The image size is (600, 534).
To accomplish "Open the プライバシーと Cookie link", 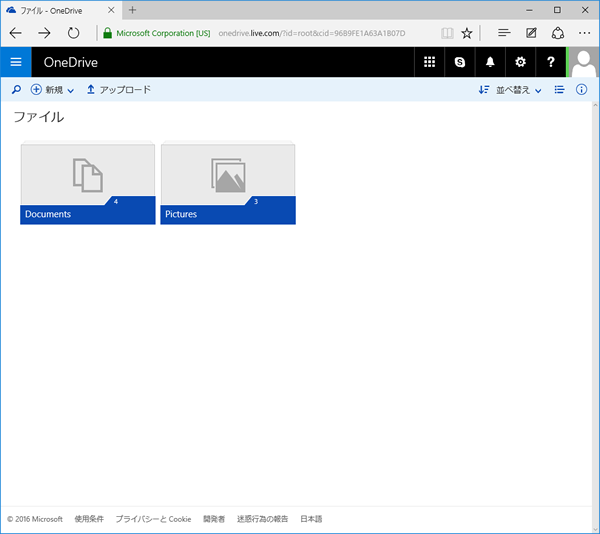I will click(153, 519).
